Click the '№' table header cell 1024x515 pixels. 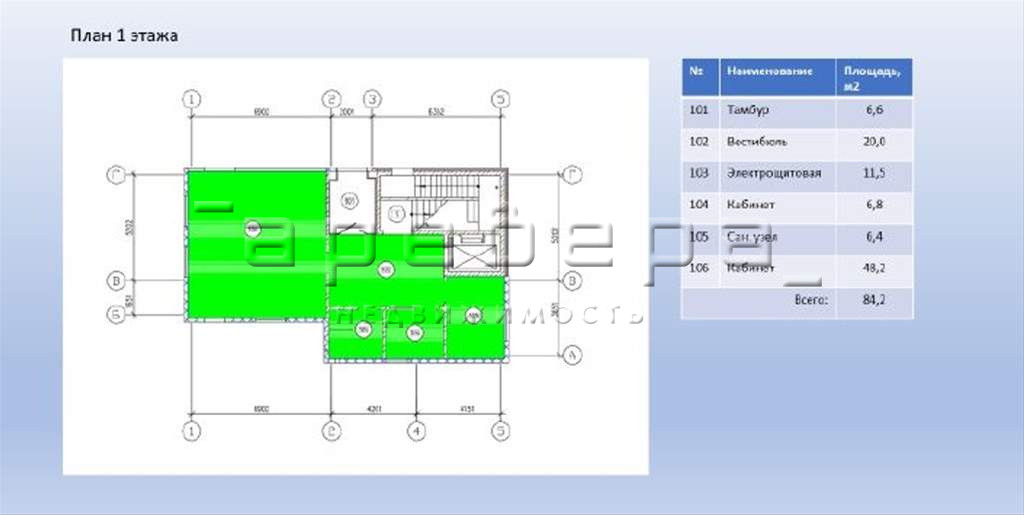(x=700, y=77)
